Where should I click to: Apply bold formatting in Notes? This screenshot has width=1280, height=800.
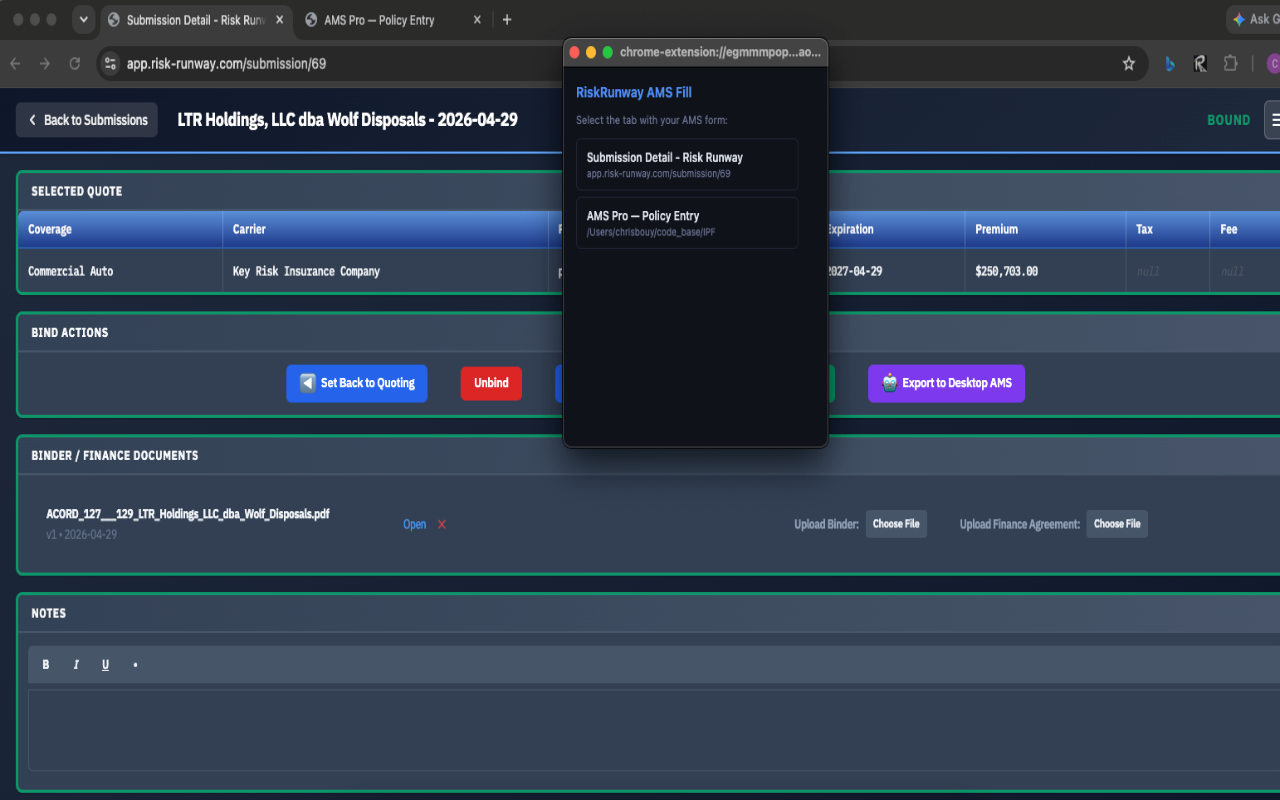click(46, 665)
